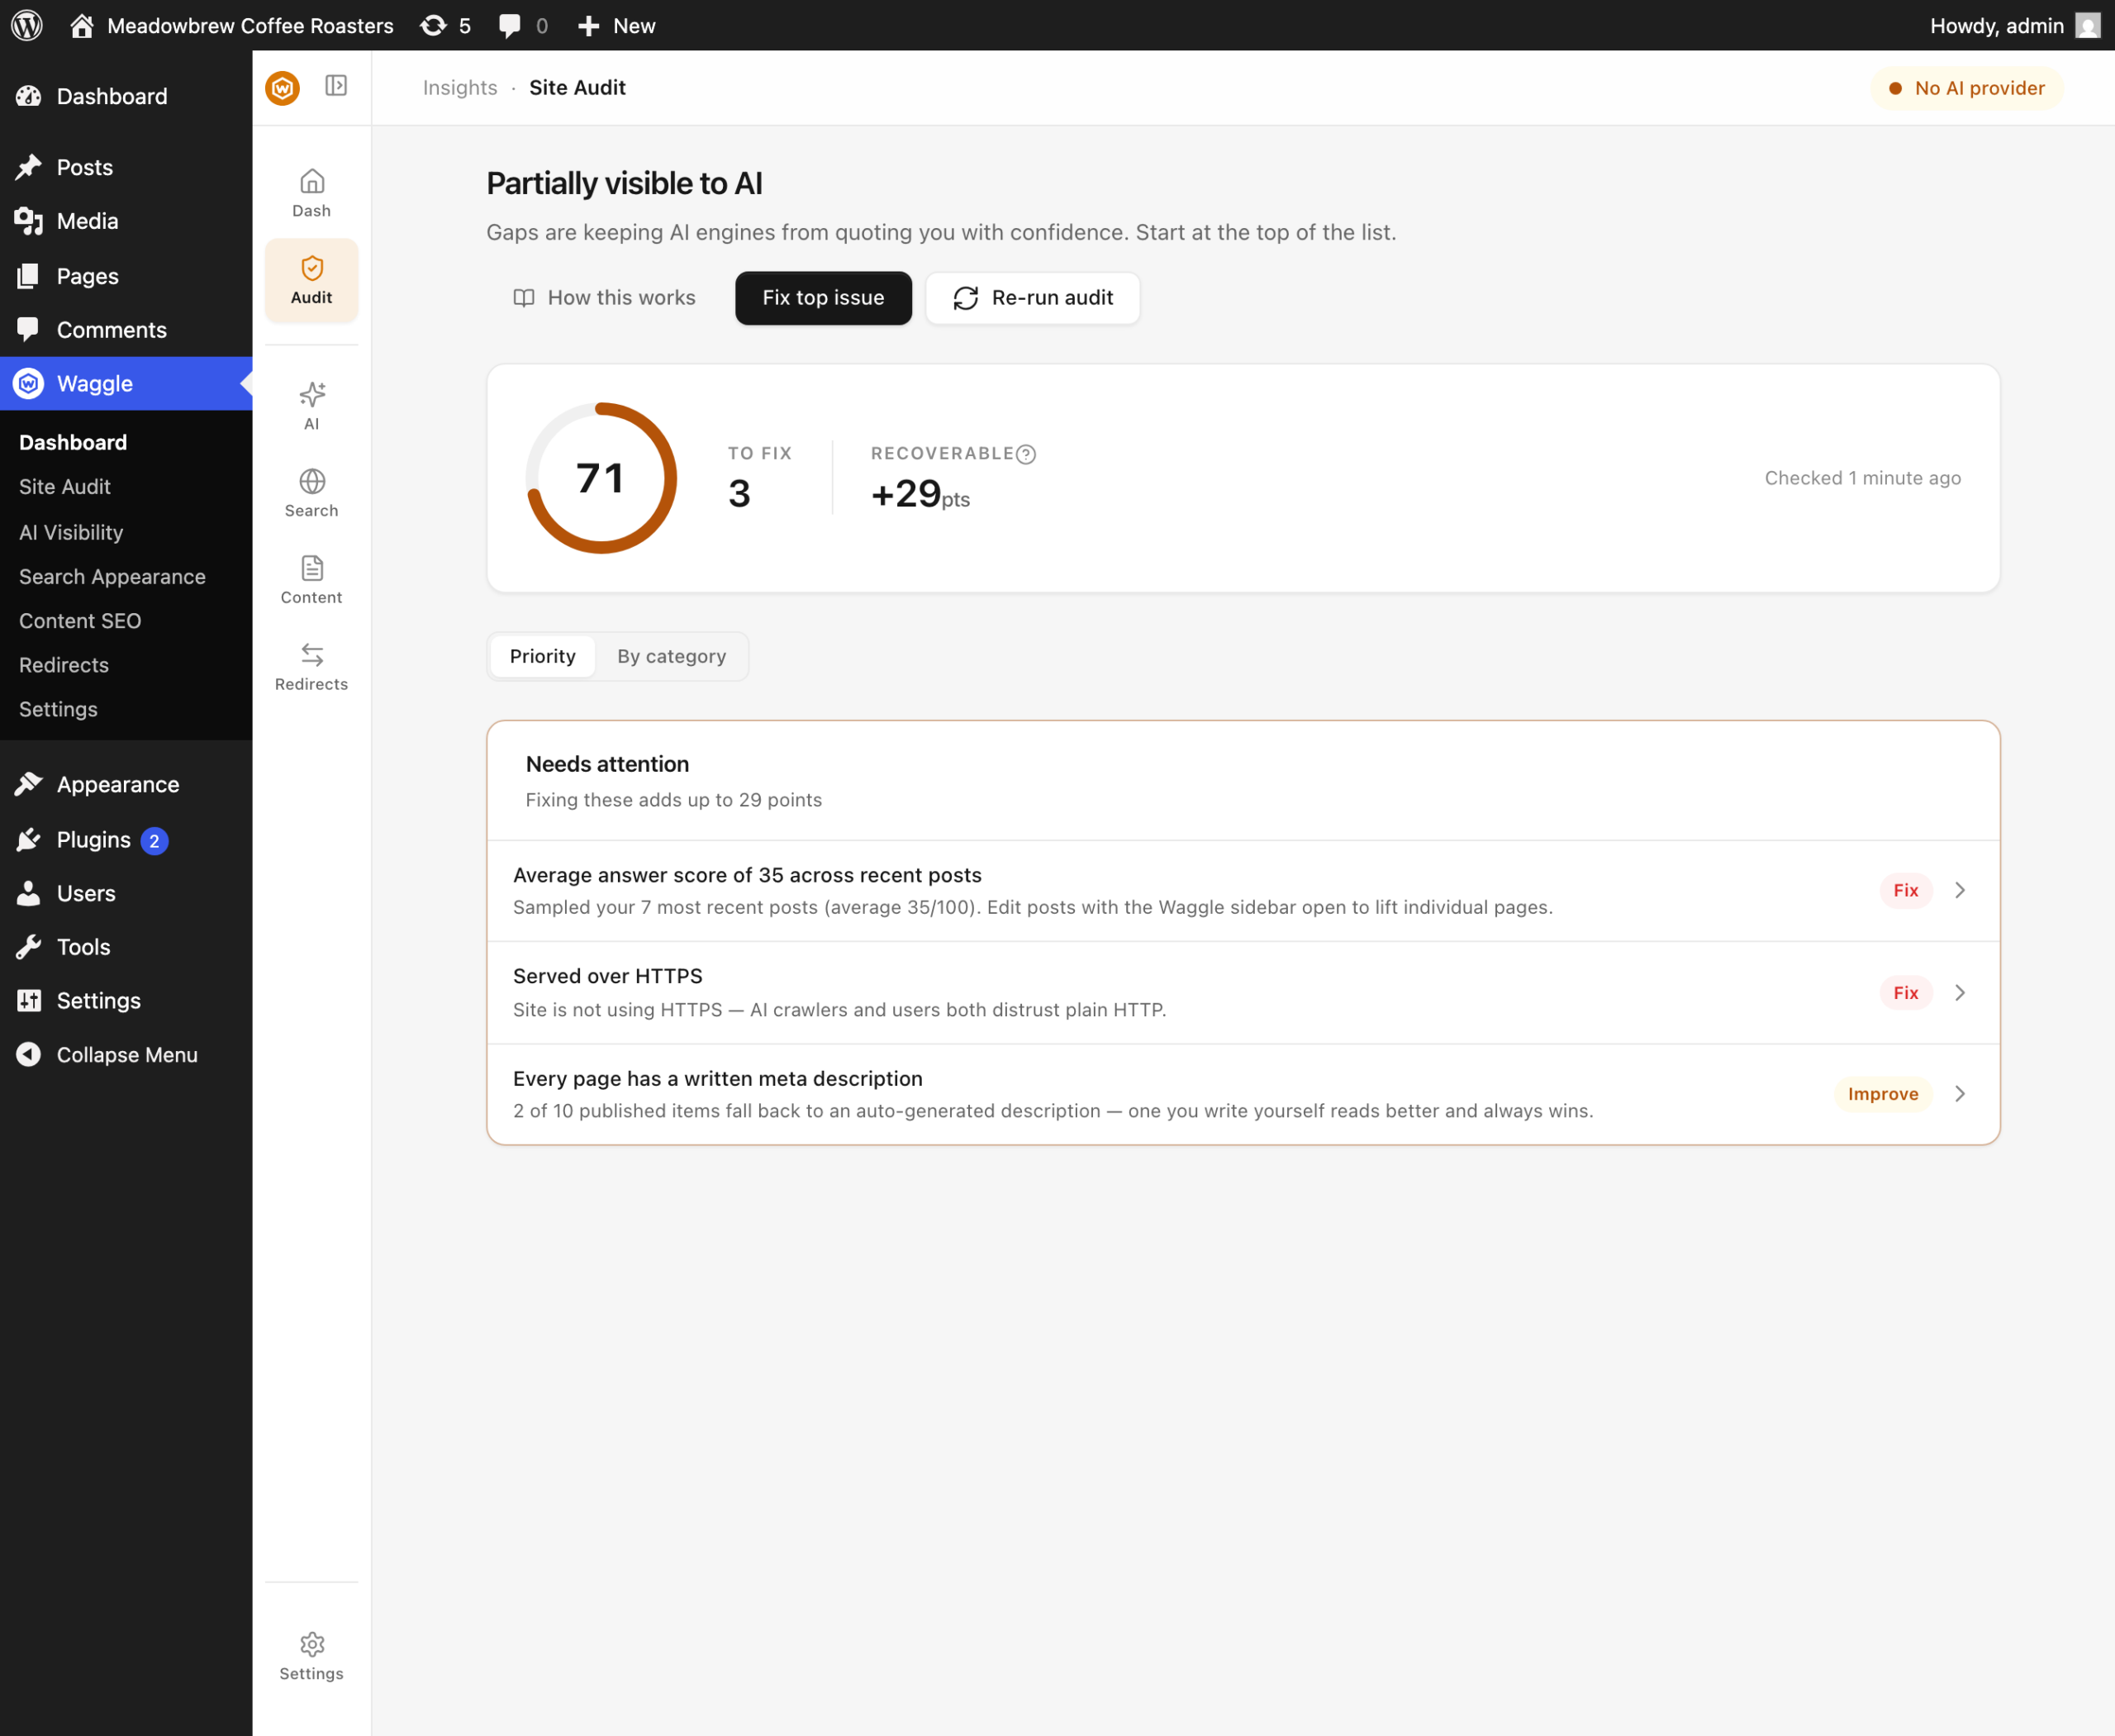Viewport: 2115px width, 1736px height.
Task: Click Meadowbrew Coffee Roasters site name
Action: tap(250, 25)
